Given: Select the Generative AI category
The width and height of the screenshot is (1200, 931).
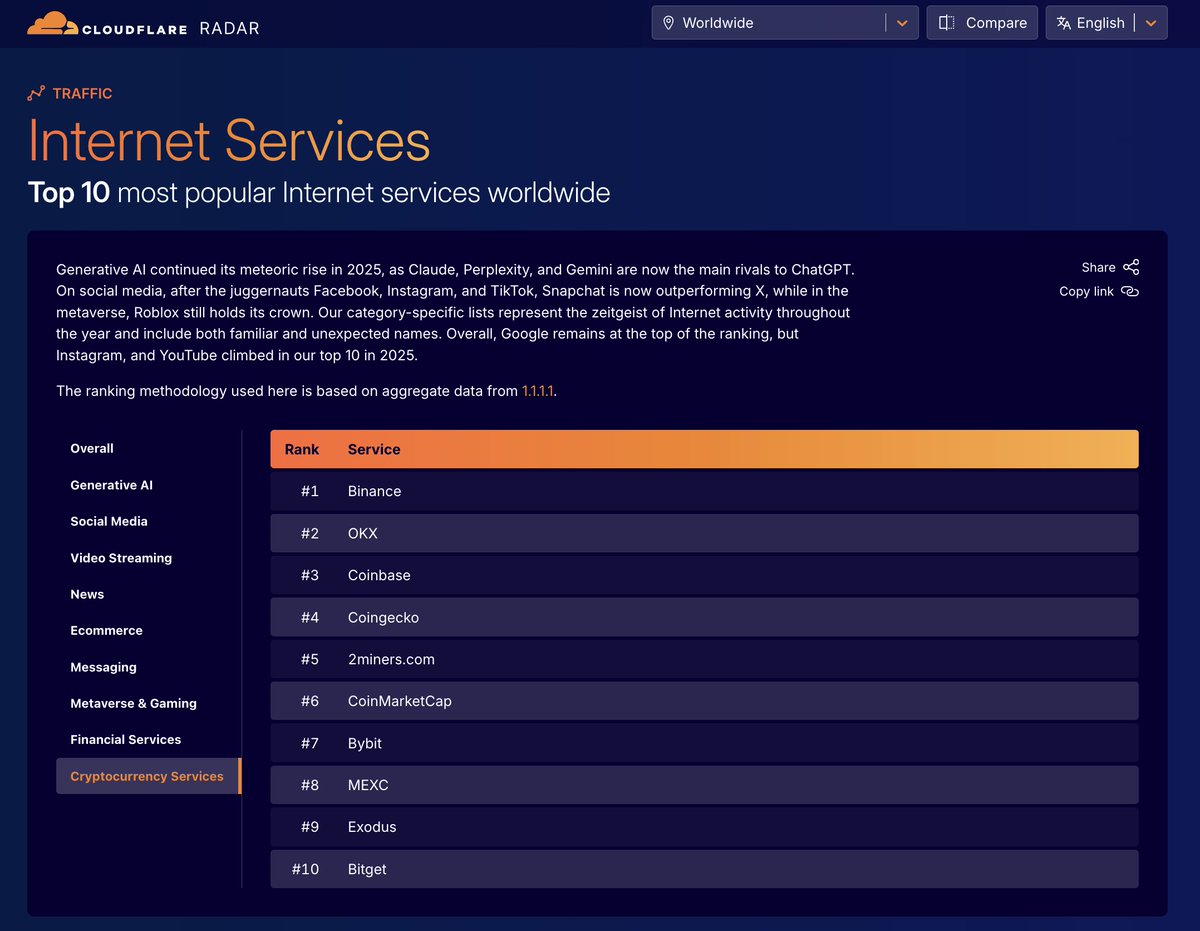Looking at the screenshot, I should coord(111,485).
